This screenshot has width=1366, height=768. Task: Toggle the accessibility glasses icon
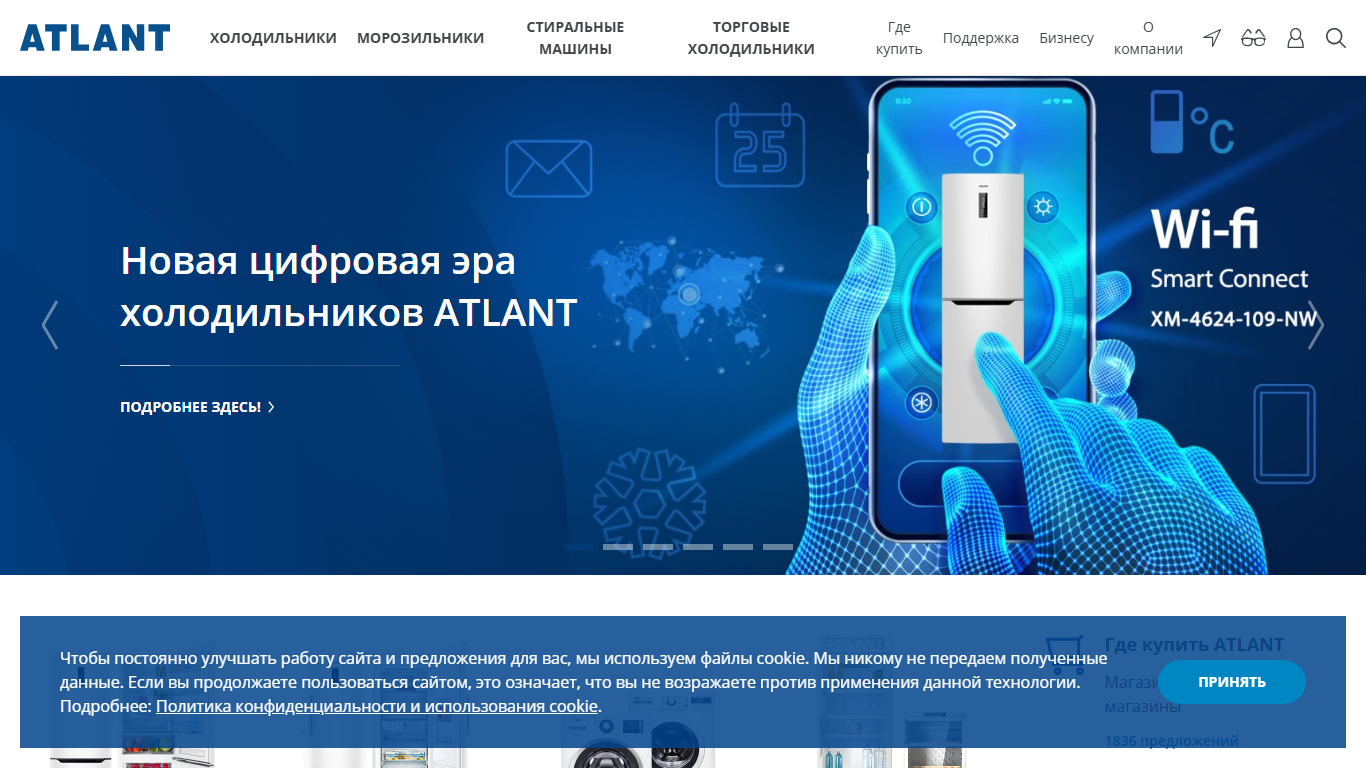(x=1253, y=38)
